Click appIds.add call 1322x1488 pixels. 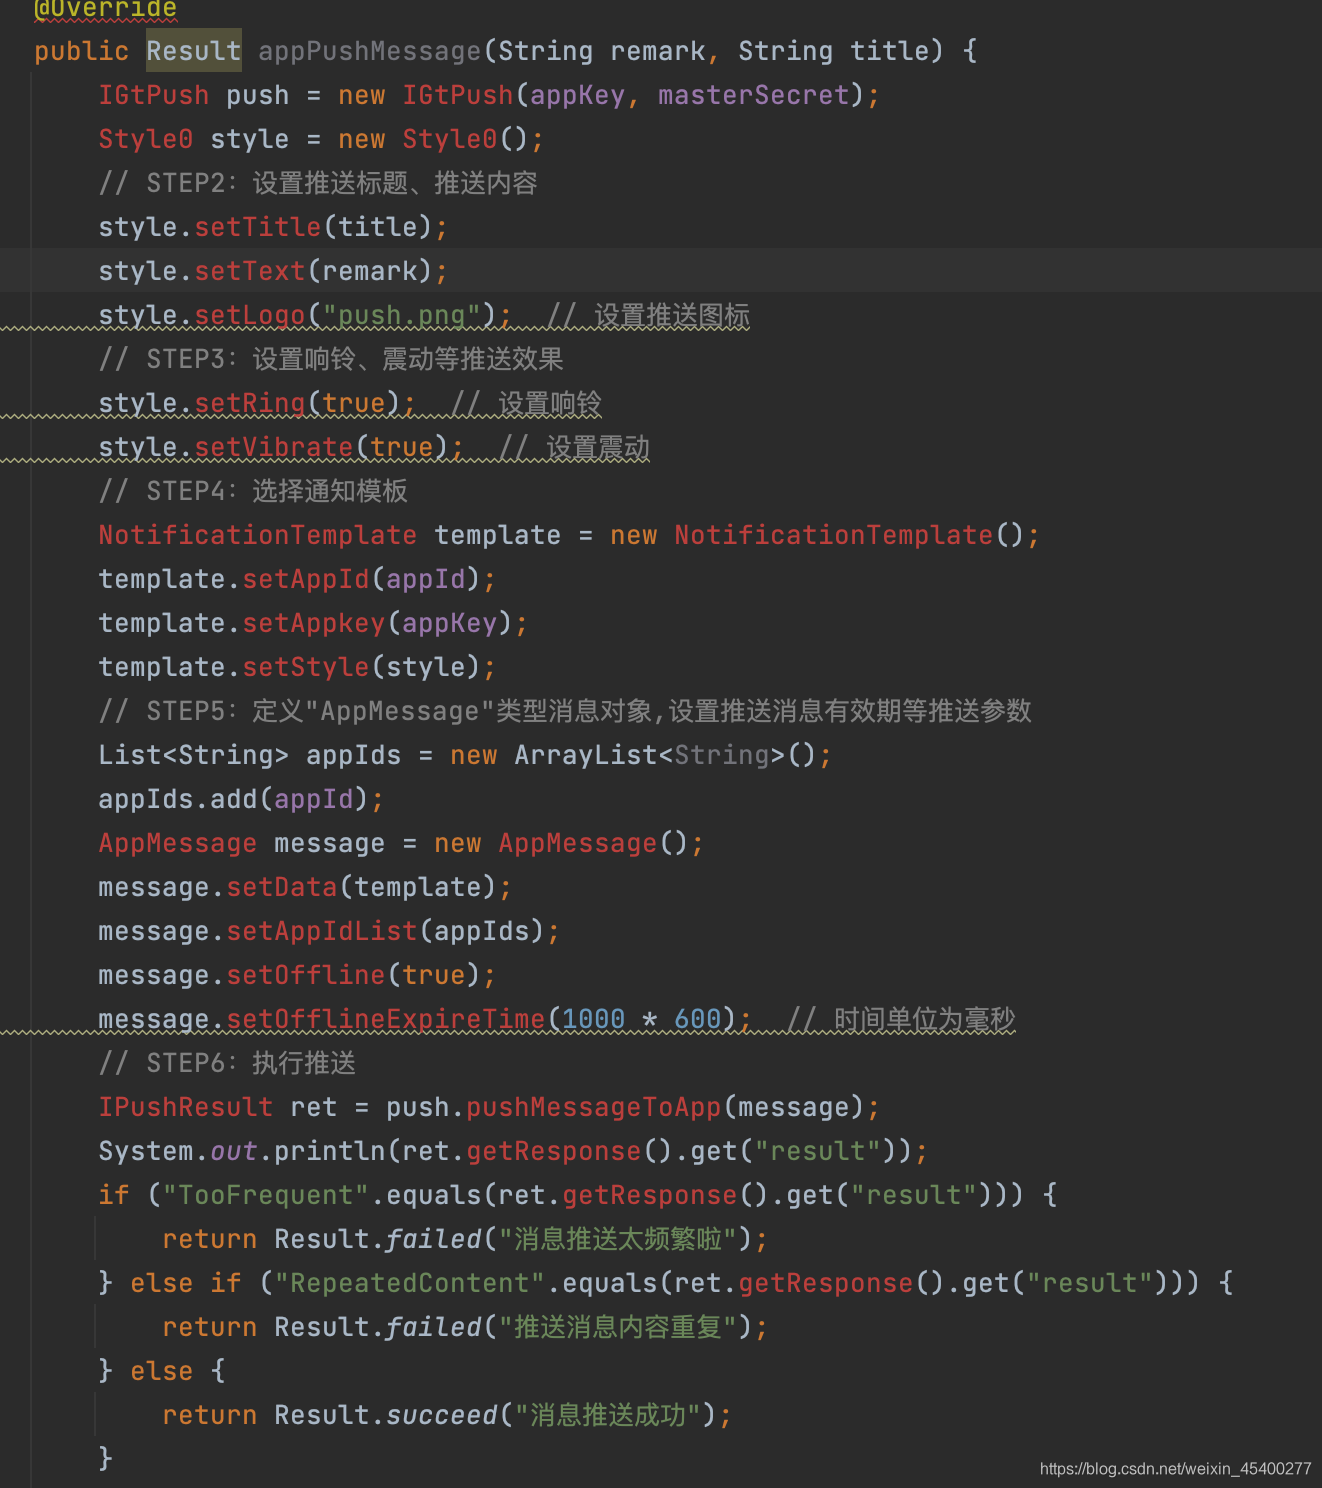(x=240, y=799)
